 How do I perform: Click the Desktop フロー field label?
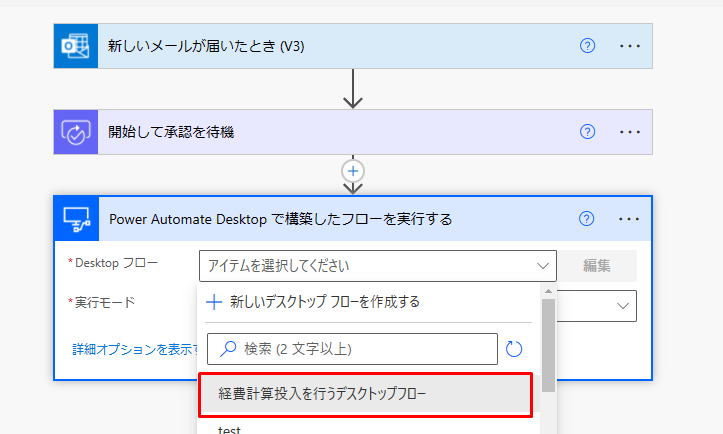pos(116,263)
